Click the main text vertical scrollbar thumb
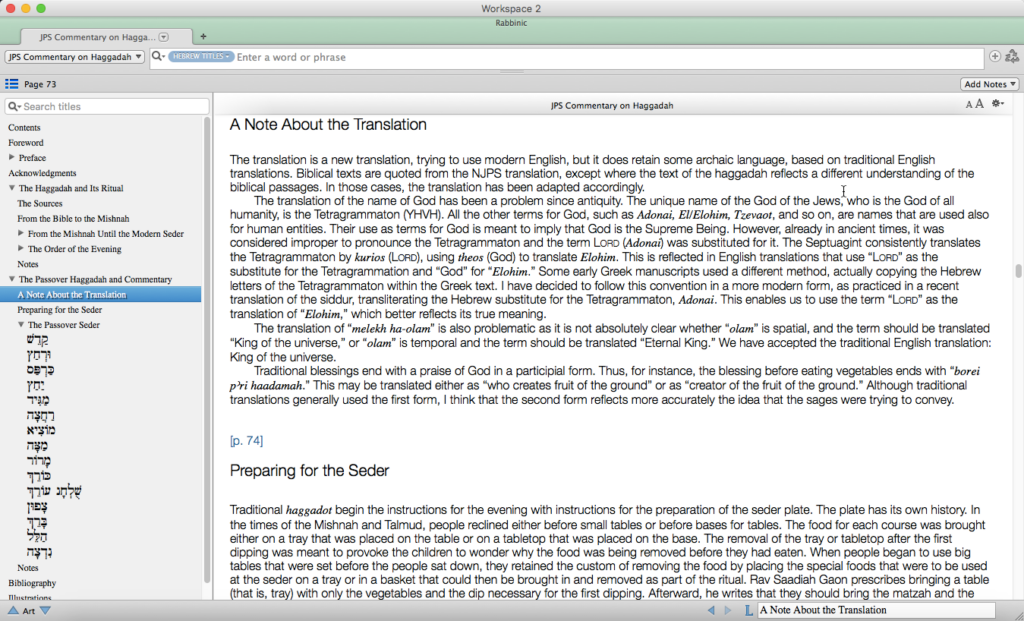Screen dimensions: 1024x621 pos(1018,270)
